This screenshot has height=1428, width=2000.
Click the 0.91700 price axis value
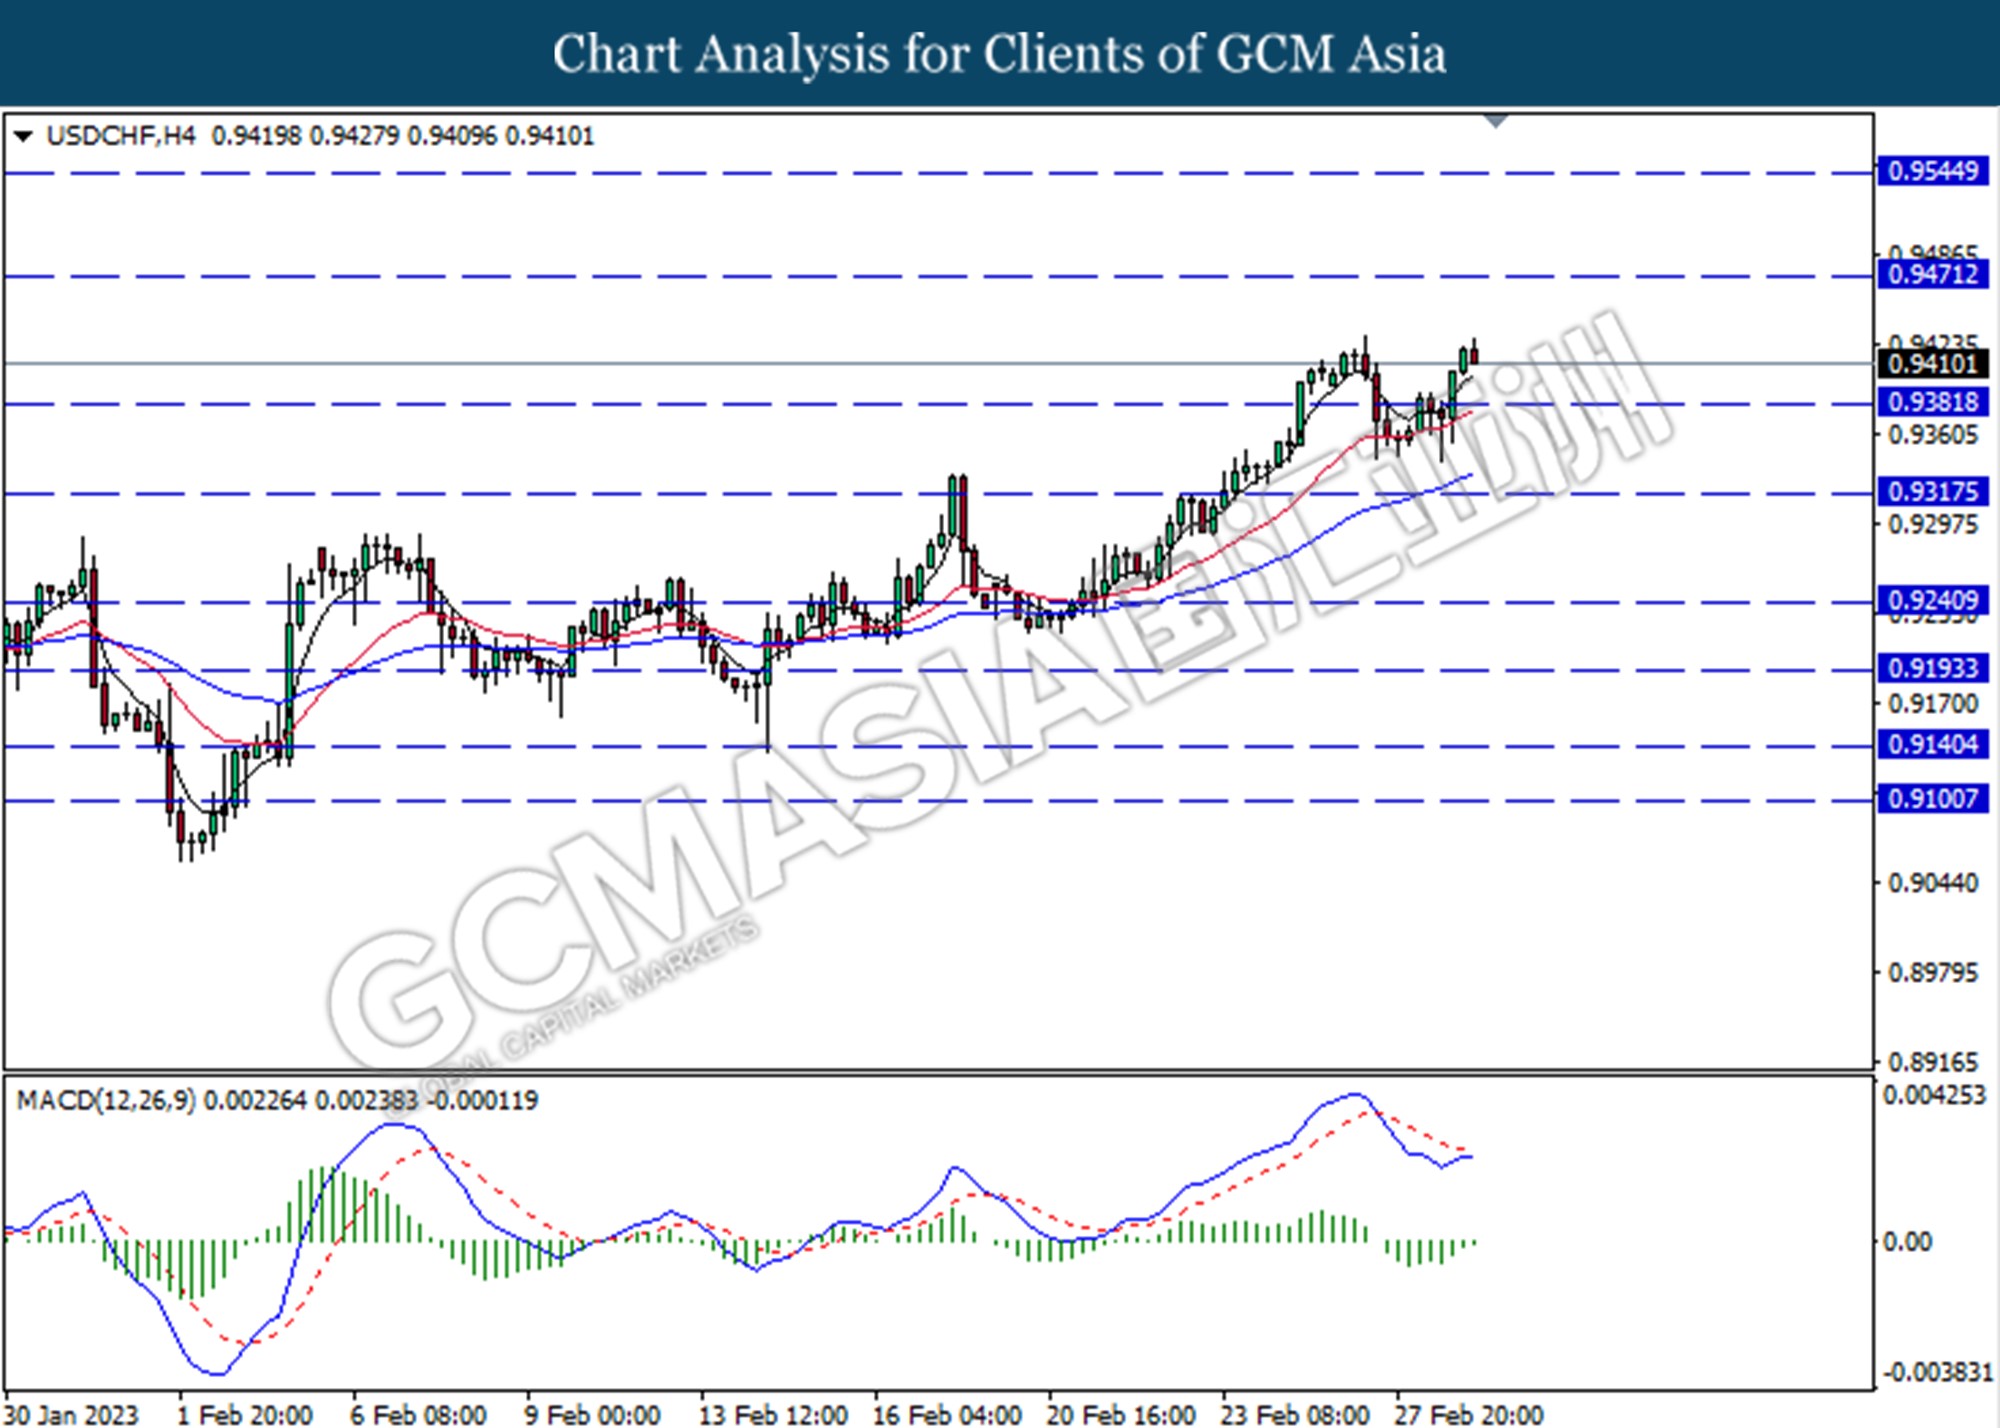1932,704
